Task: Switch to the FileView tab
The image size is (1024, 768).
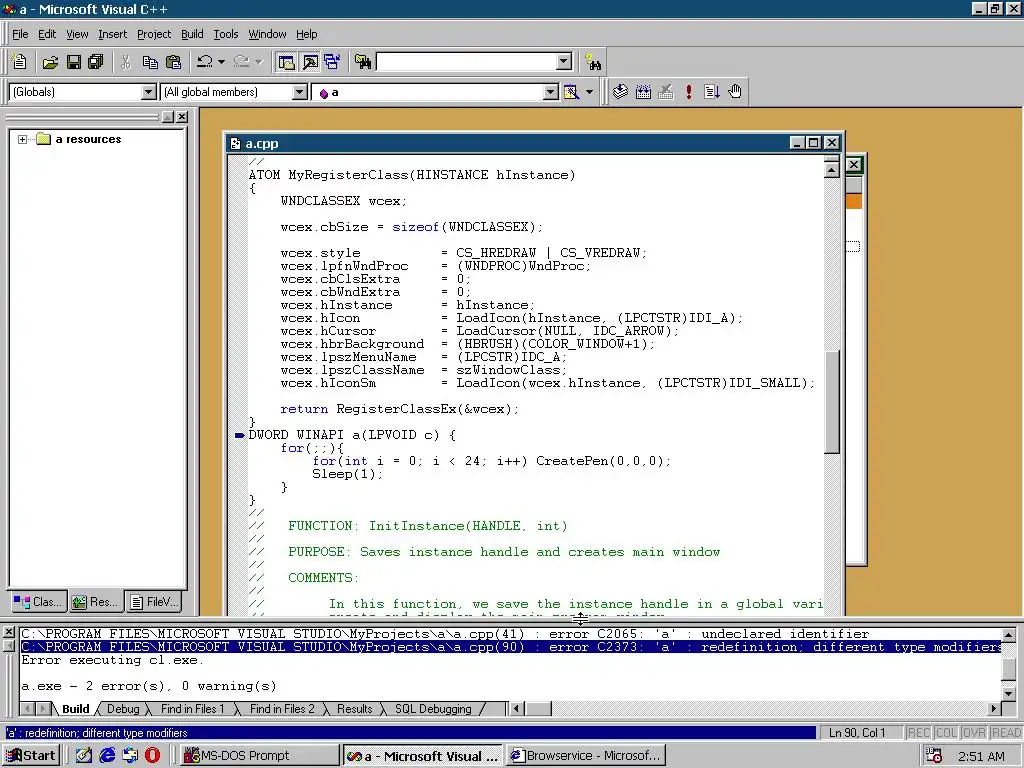Action: tap(153, 601)
